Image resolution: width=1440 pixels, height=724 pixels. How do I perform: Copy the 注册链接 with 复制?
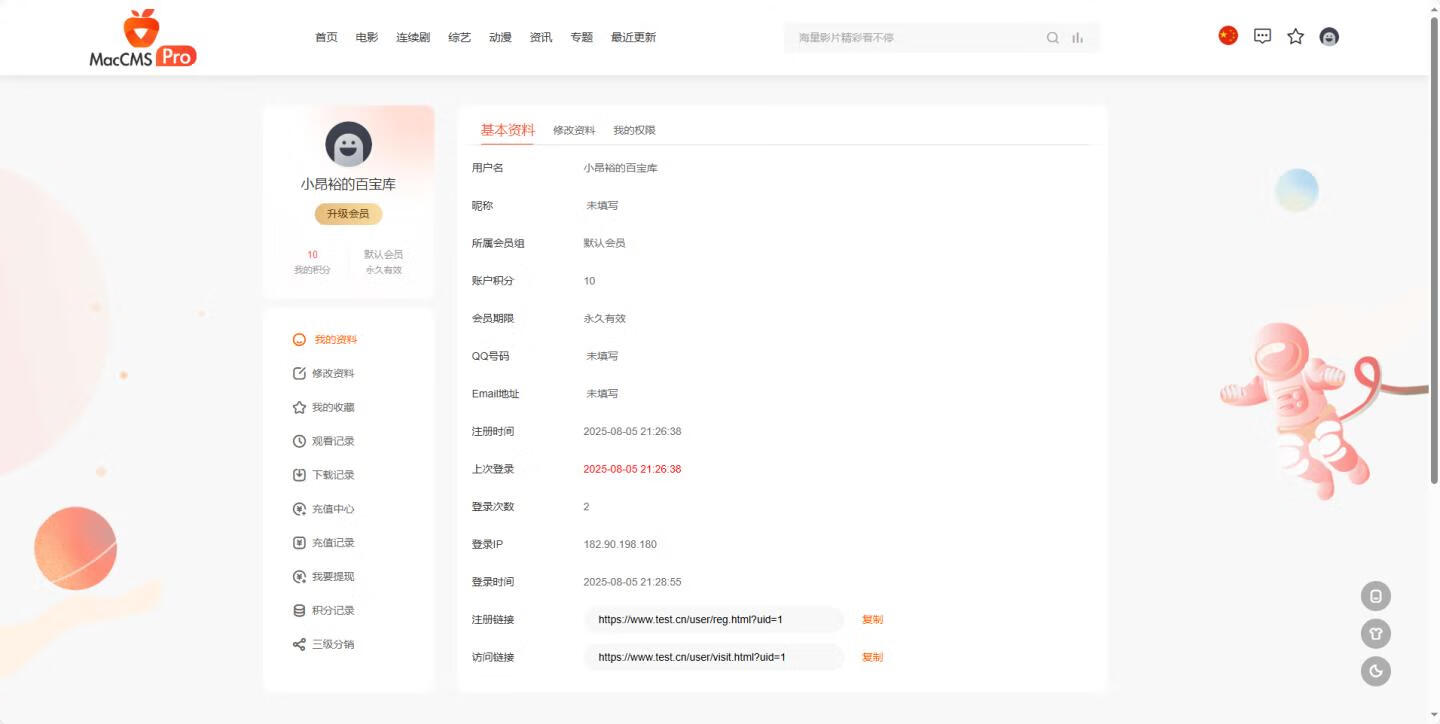coord(872,620)
